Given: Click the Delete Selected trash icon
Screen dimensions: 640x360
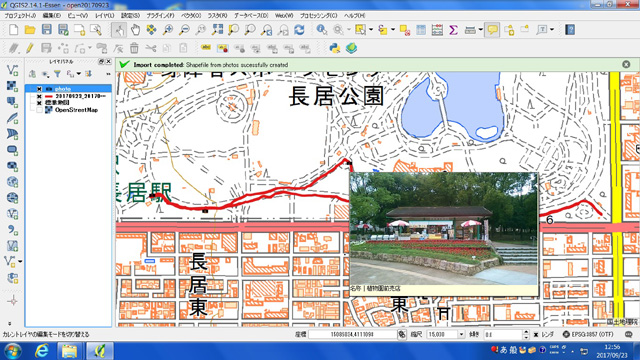Looking at the screenshot, I should coord(134,48).
